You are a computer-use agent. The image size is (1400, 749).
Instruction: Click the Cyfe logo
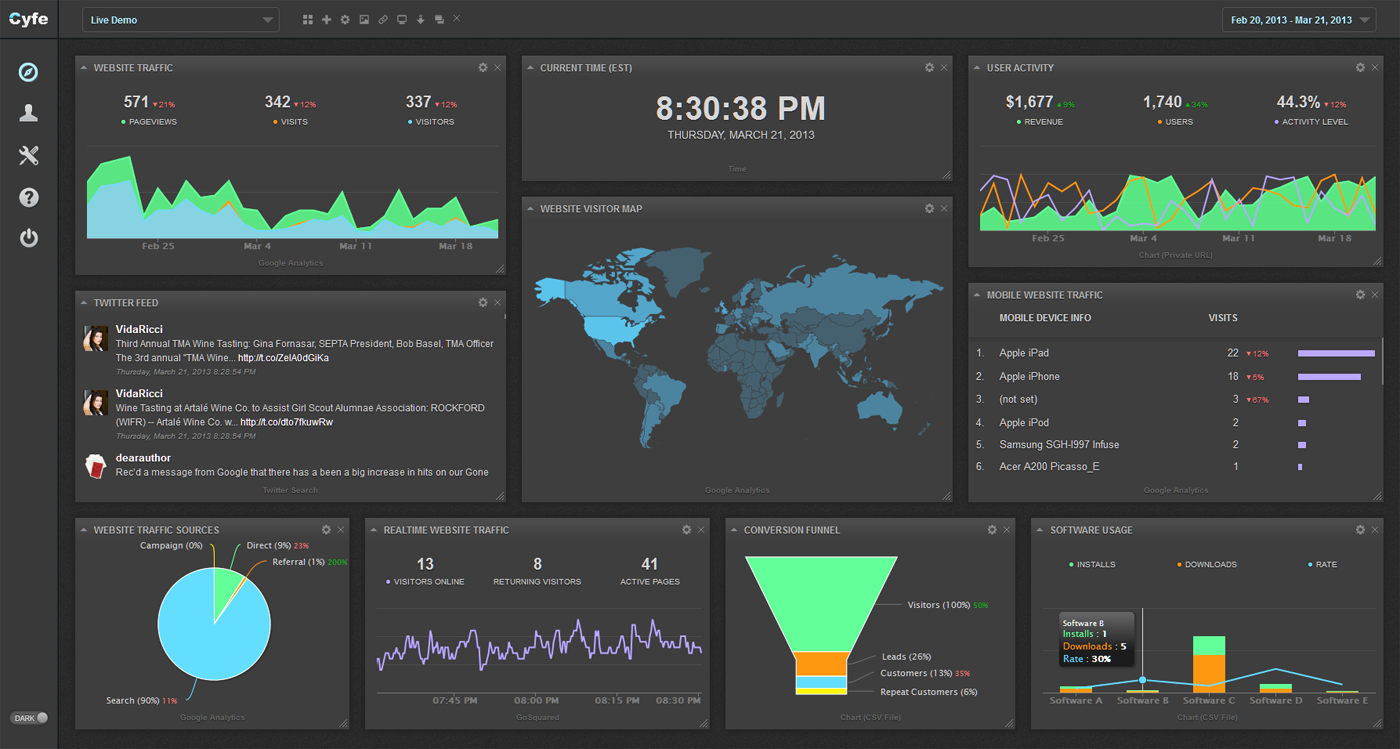29,19
